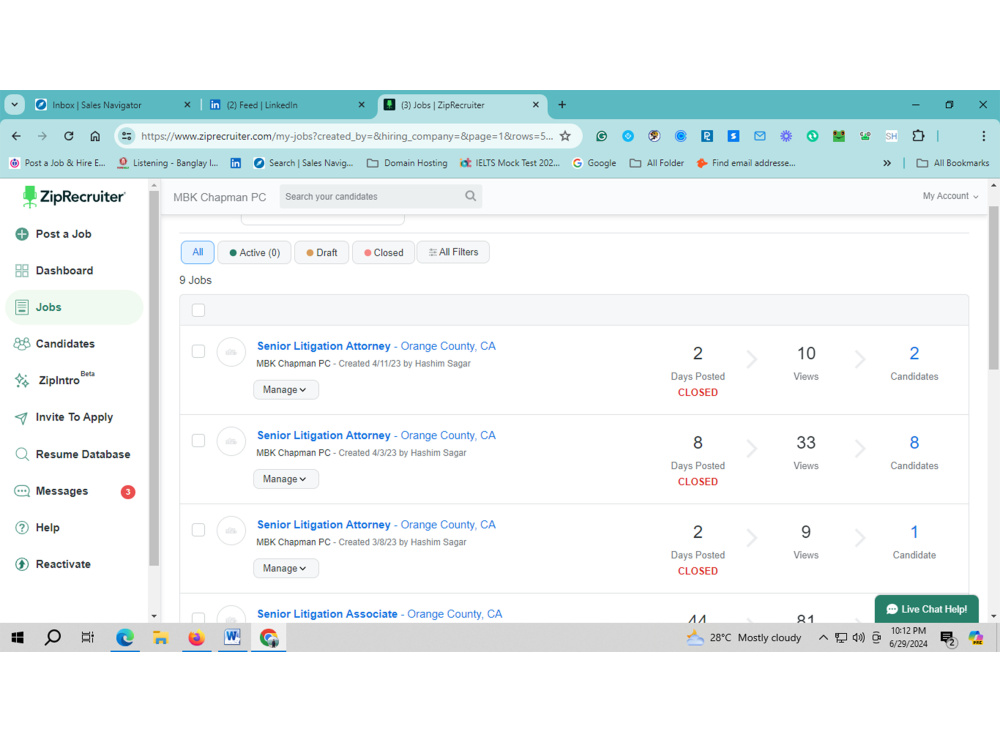Check the job created 3/8/23 checkbox

[x=198, y=530]
